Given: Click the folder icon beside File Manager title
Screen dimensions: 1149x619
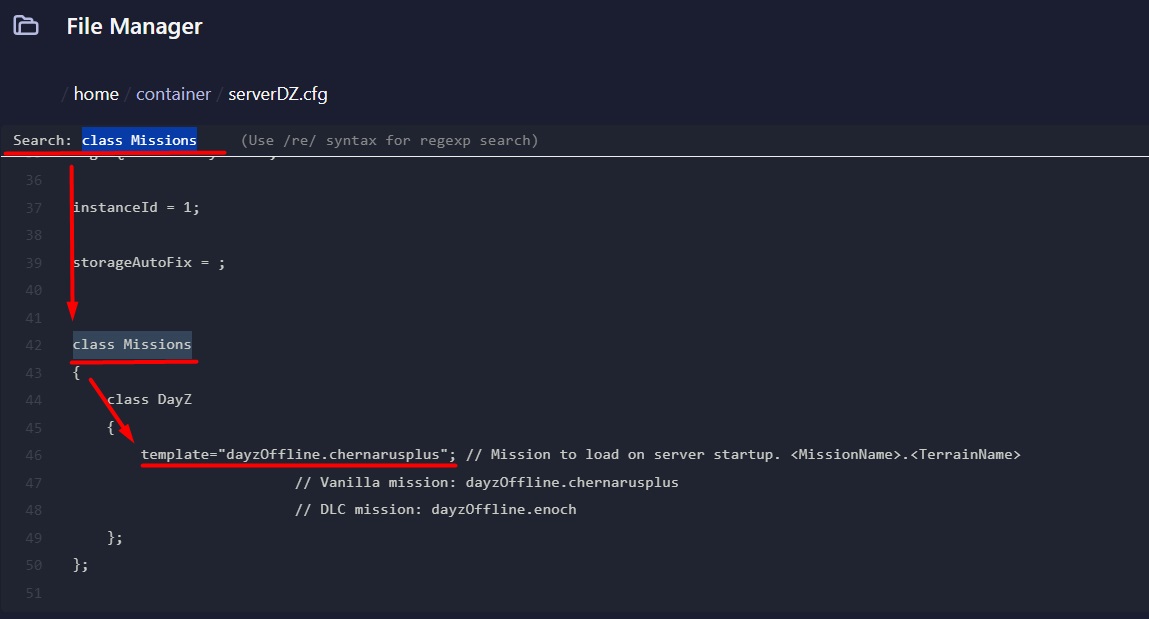Looking at the screenshot, I should click(x=26, y=26).
